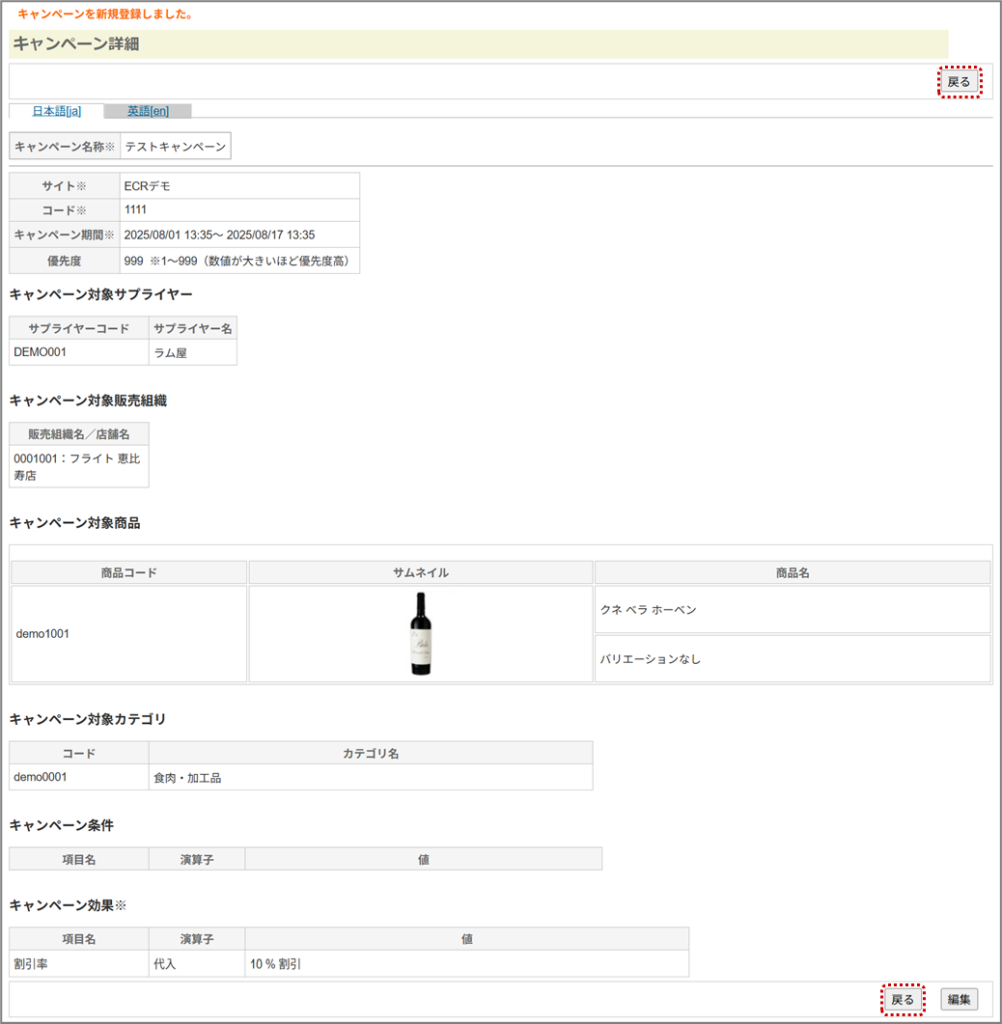Screen dimensions: 1002x1024
Task: Click the top 戻る button
Action: point(959,82)
